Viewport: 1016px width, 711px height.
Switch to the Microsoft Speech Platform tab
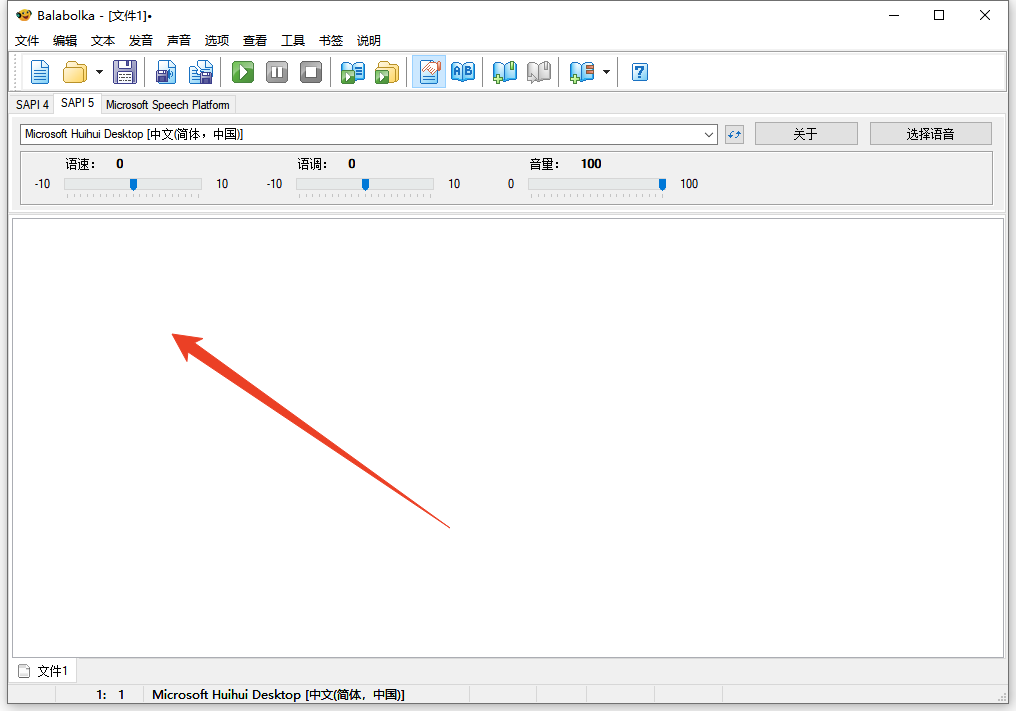pyautogui.click(x=167, y=104)
